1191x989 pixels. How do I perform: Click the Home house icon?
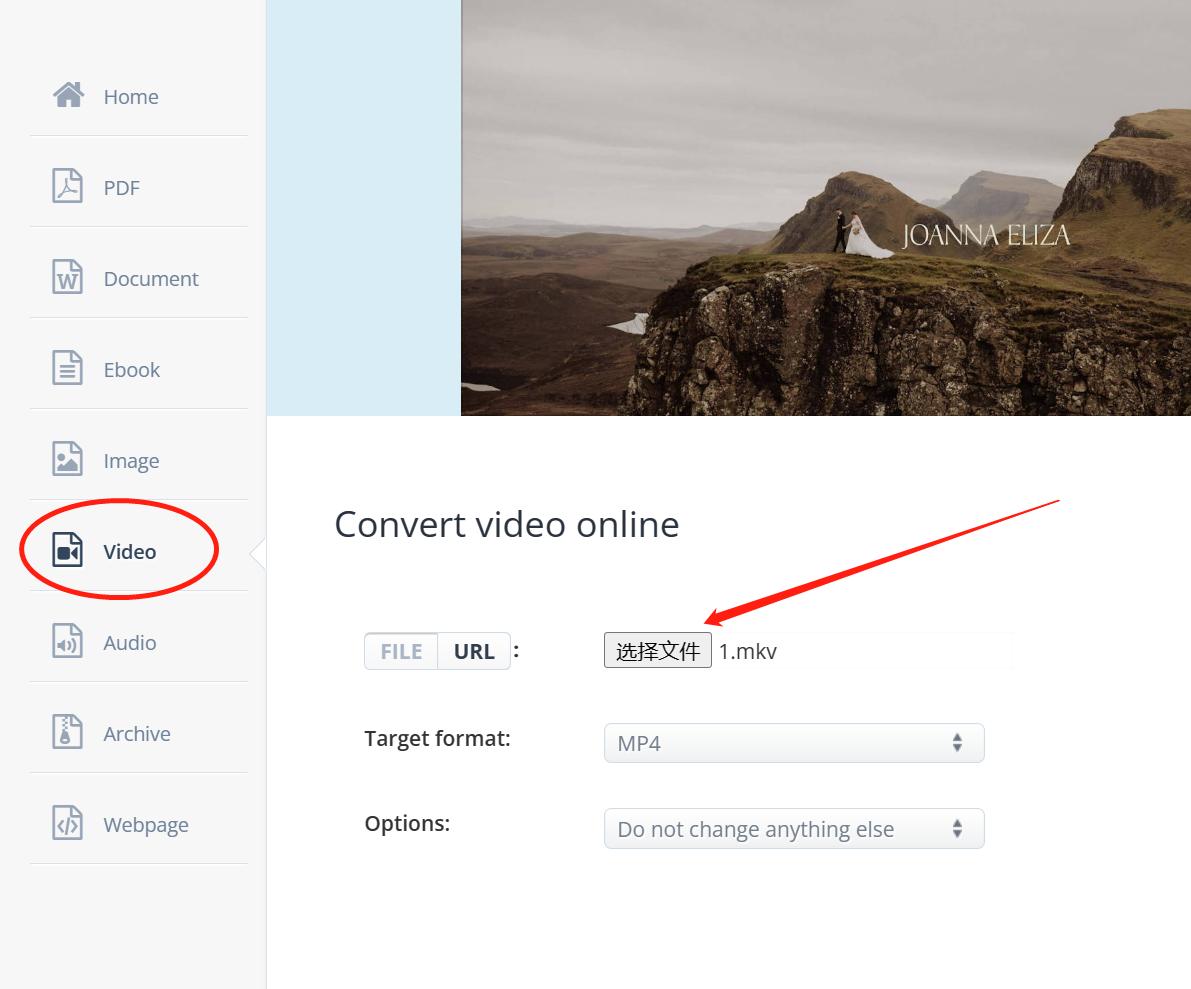pos(68,96)
